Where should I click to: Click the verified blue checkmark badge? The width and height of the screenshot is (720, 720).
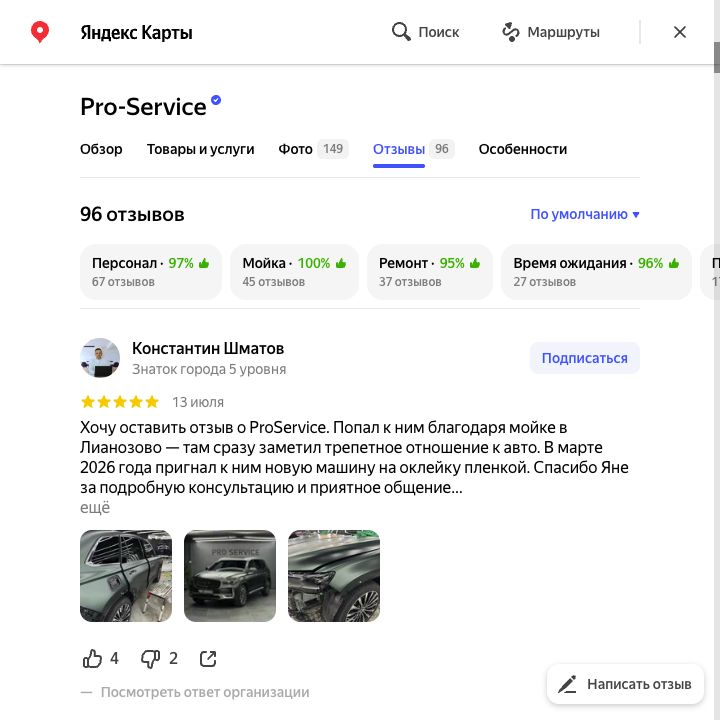pos(216,100)
